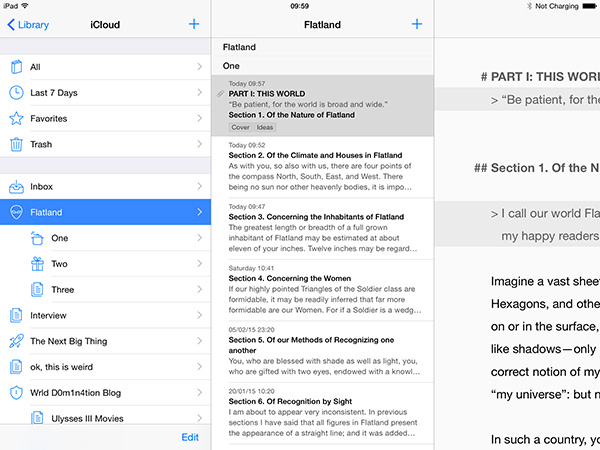Tap the Favorites star icon
600x450 pixels.
(16, 119)
